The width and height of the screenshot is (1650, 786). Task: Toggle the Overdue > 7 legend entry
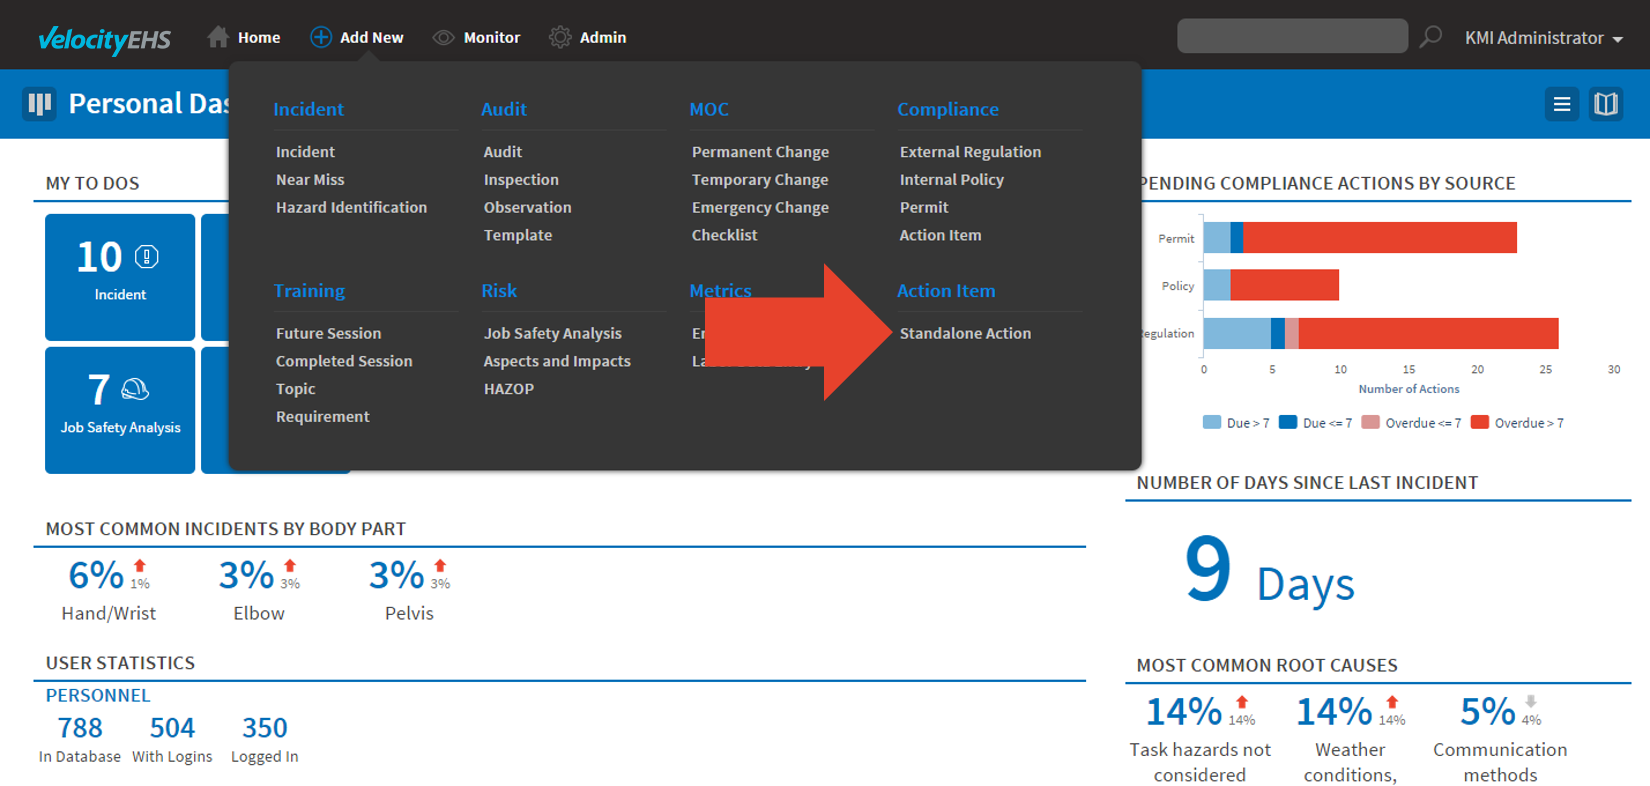click(x=1518, y=423)
